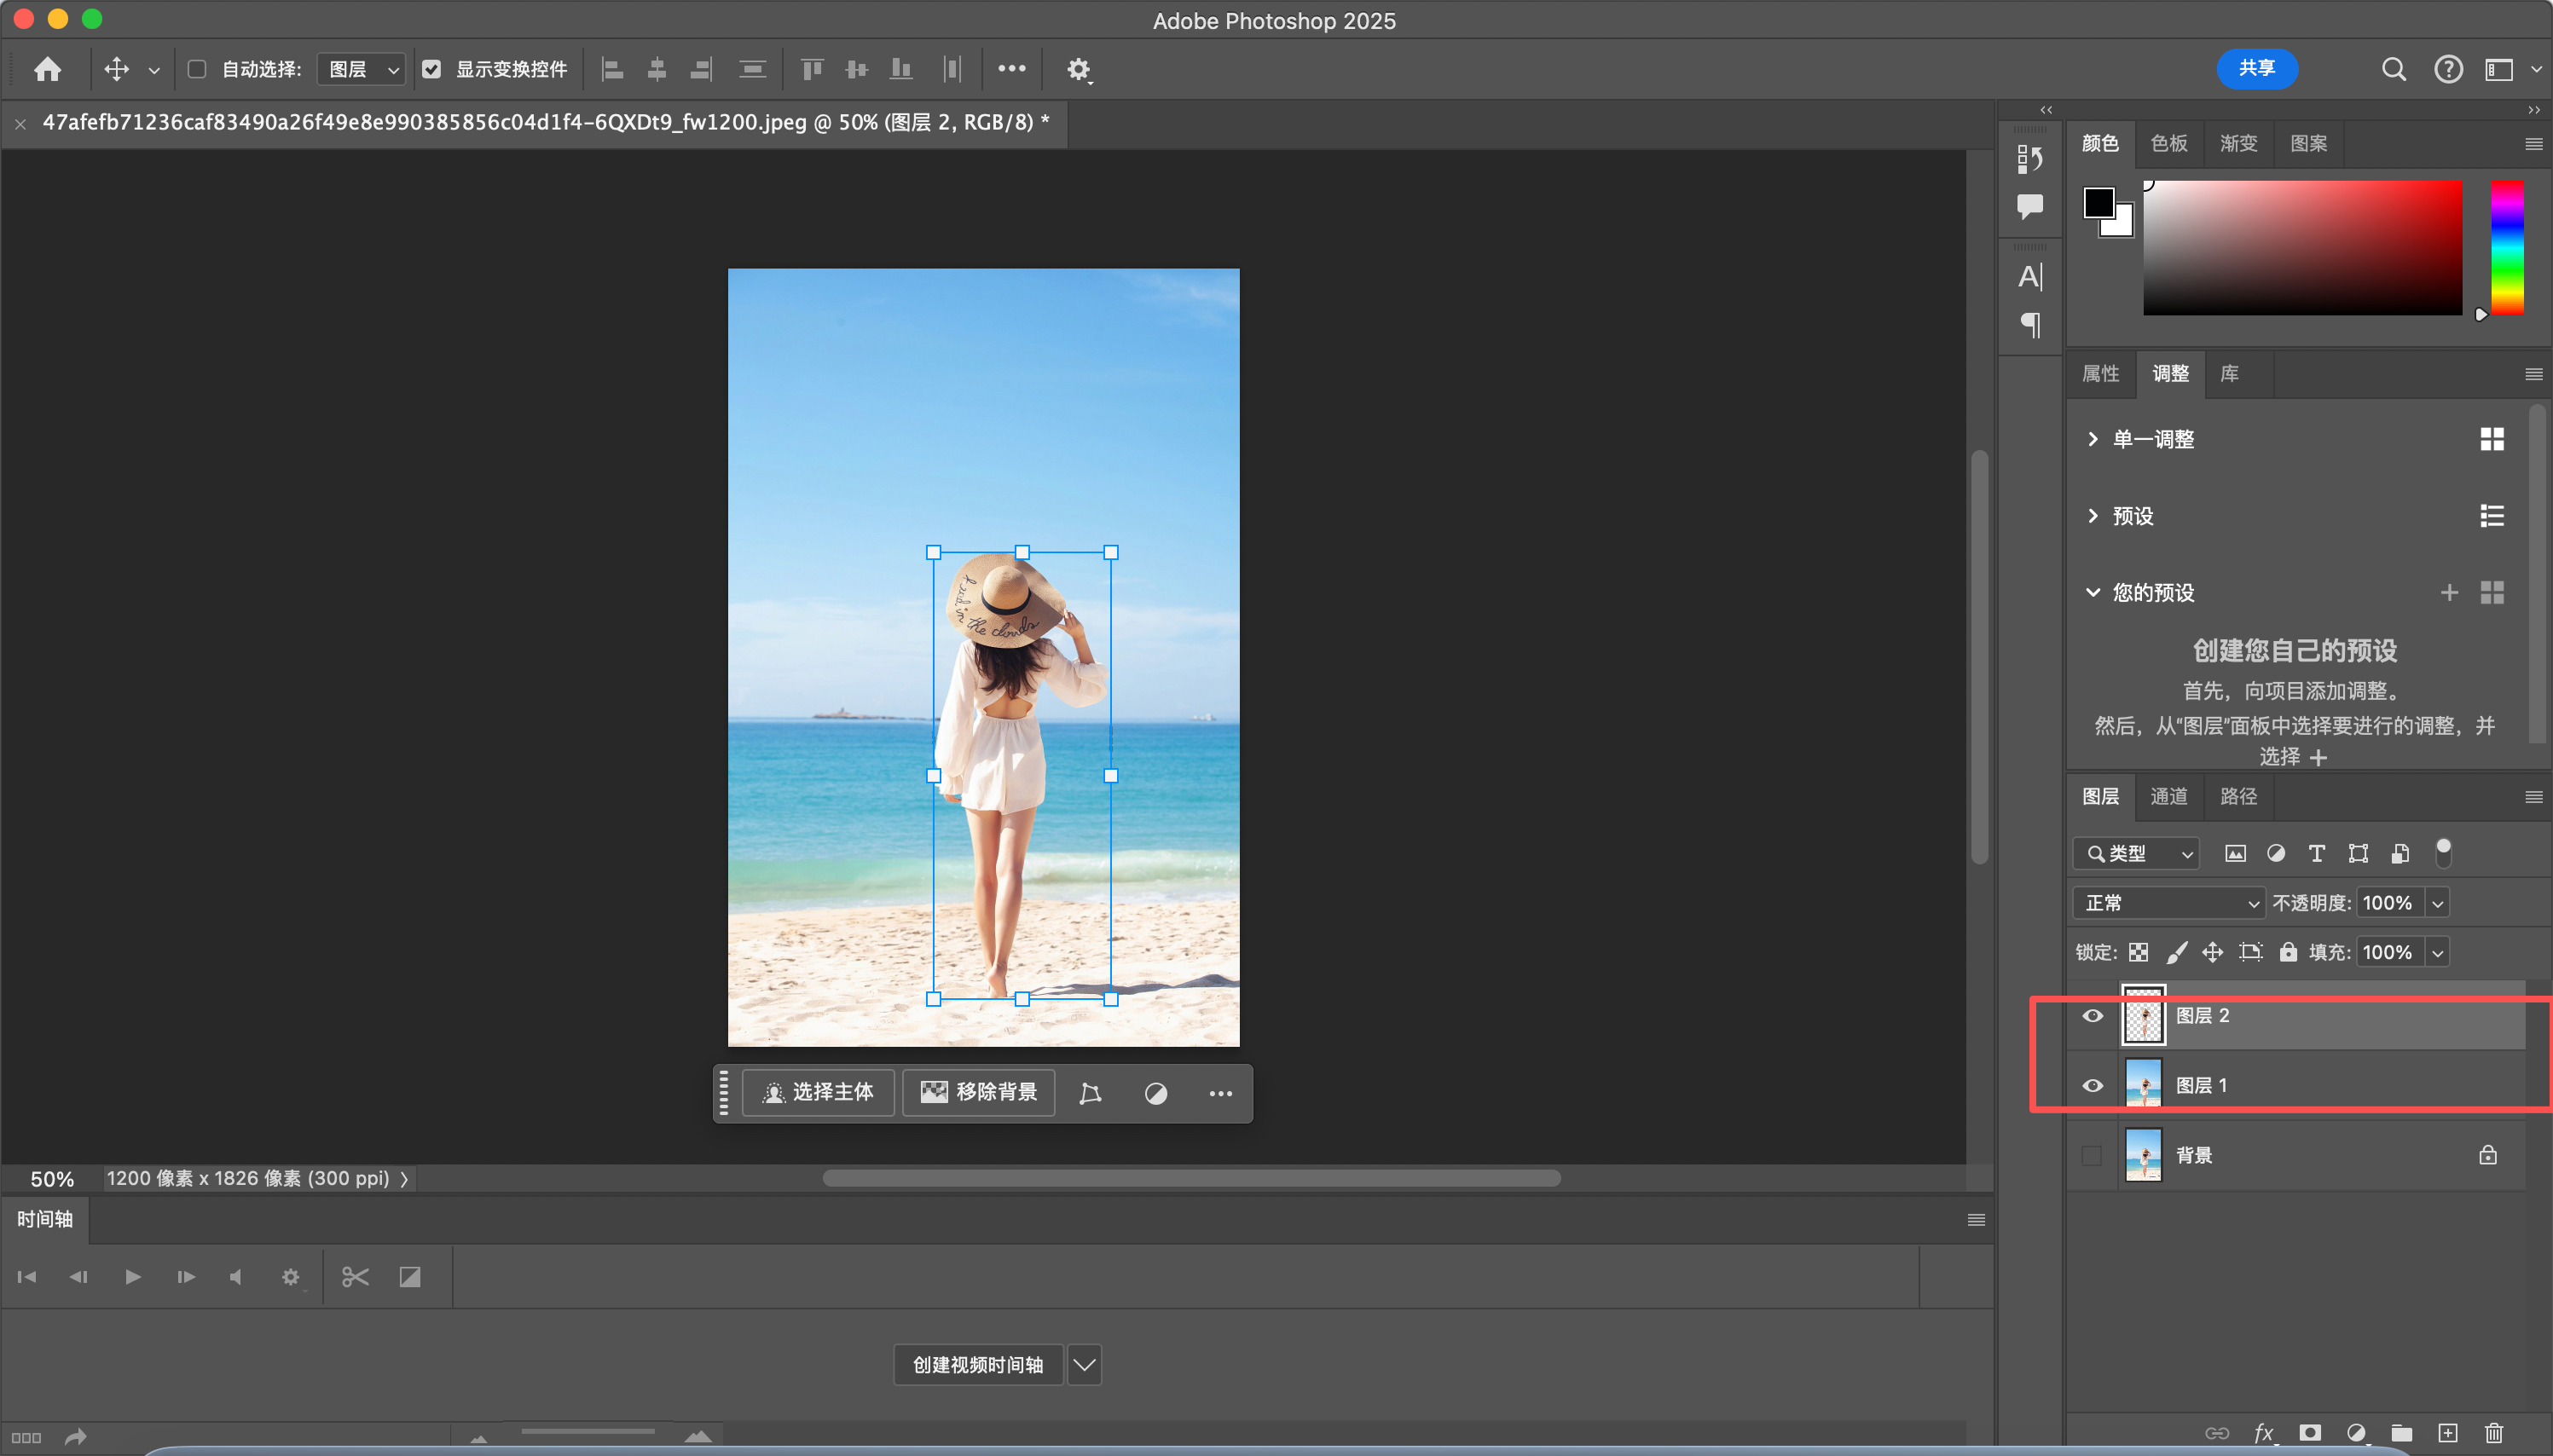
Task: Enable the 自动选择 checkbox
Action: click(x=197, y=69)
